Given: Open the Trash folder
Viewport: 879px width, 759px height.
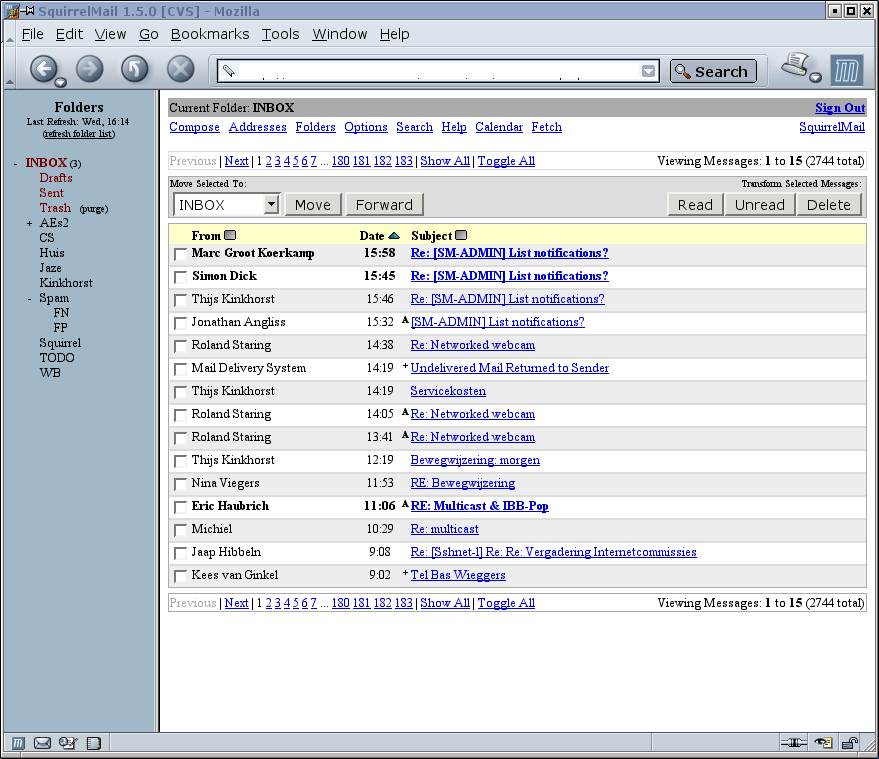Looking at the screenshot, I should 55,208.
